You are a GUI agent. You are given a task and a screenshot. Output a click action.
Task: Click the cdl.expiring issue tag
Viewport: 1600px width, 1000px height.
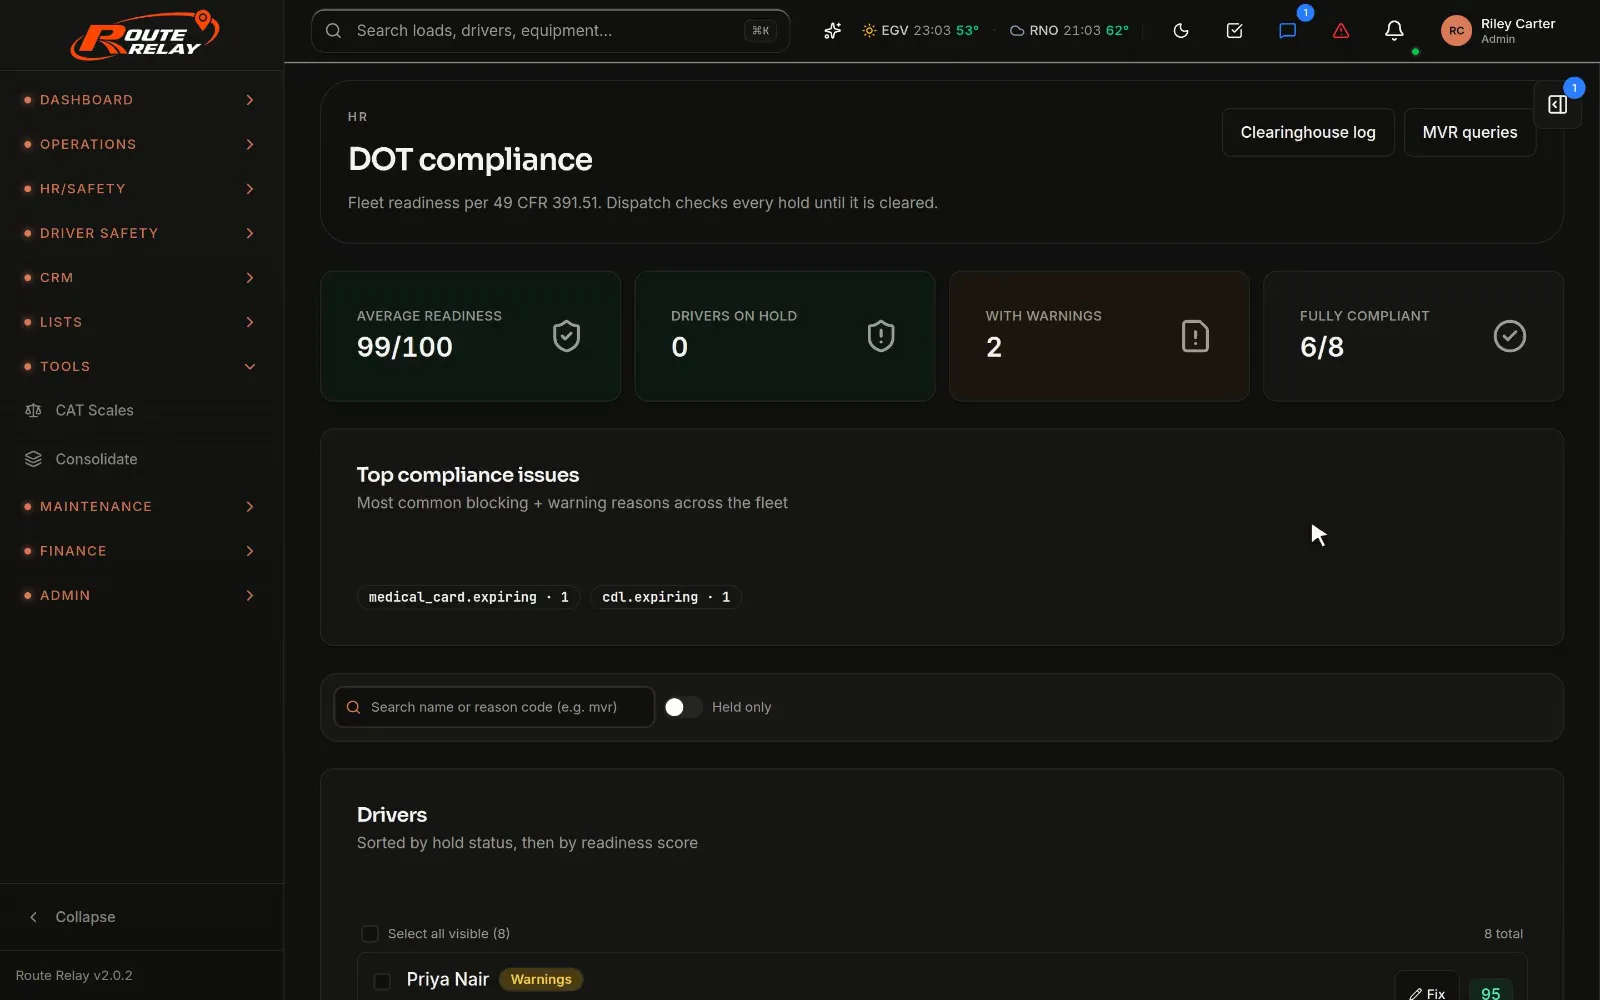coord(666,597)
